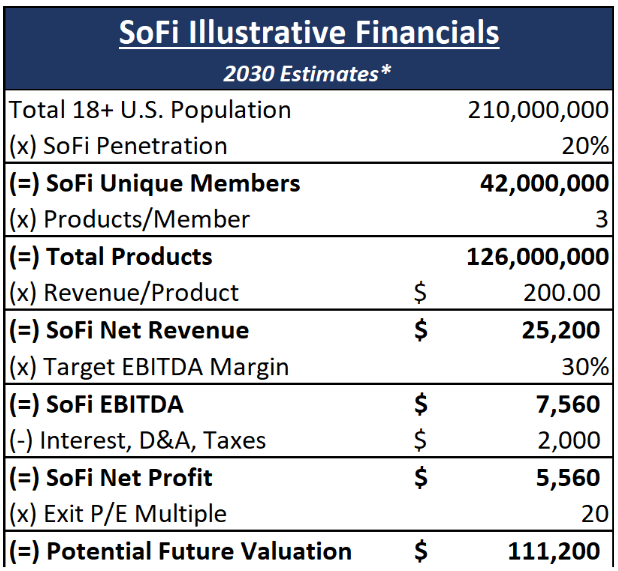The height and width of the screenshot is (571, 618).
Task: Select the 2030 Estimates subtitle
Action: tap(308, 73)
